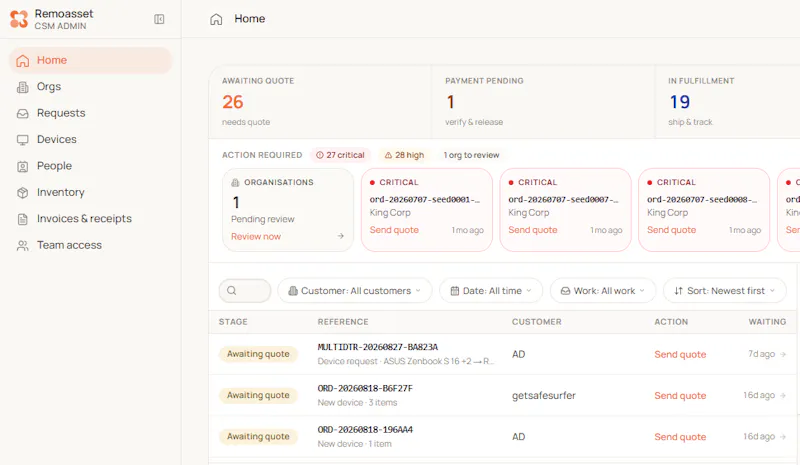
Task: Open the Orgs section
Action: pyautogui.click(x=90, y=87)
